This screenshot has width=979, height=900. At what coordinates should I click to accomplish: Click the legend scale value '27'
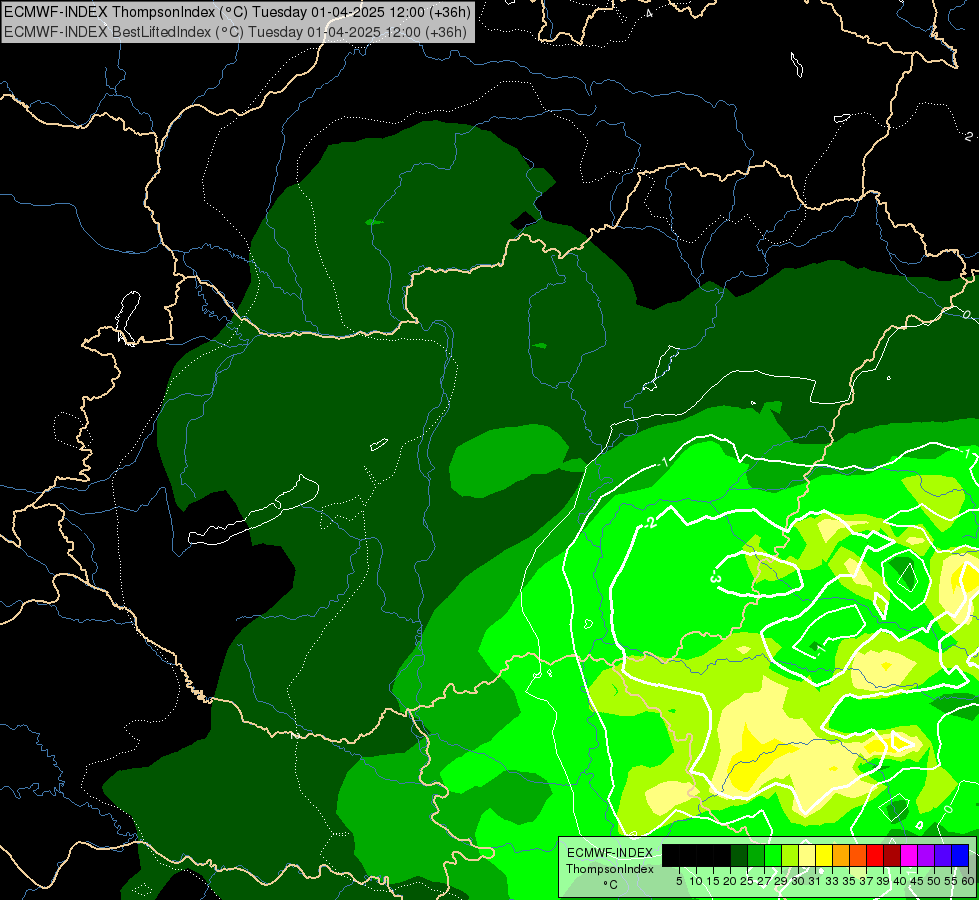coord(764,881)
